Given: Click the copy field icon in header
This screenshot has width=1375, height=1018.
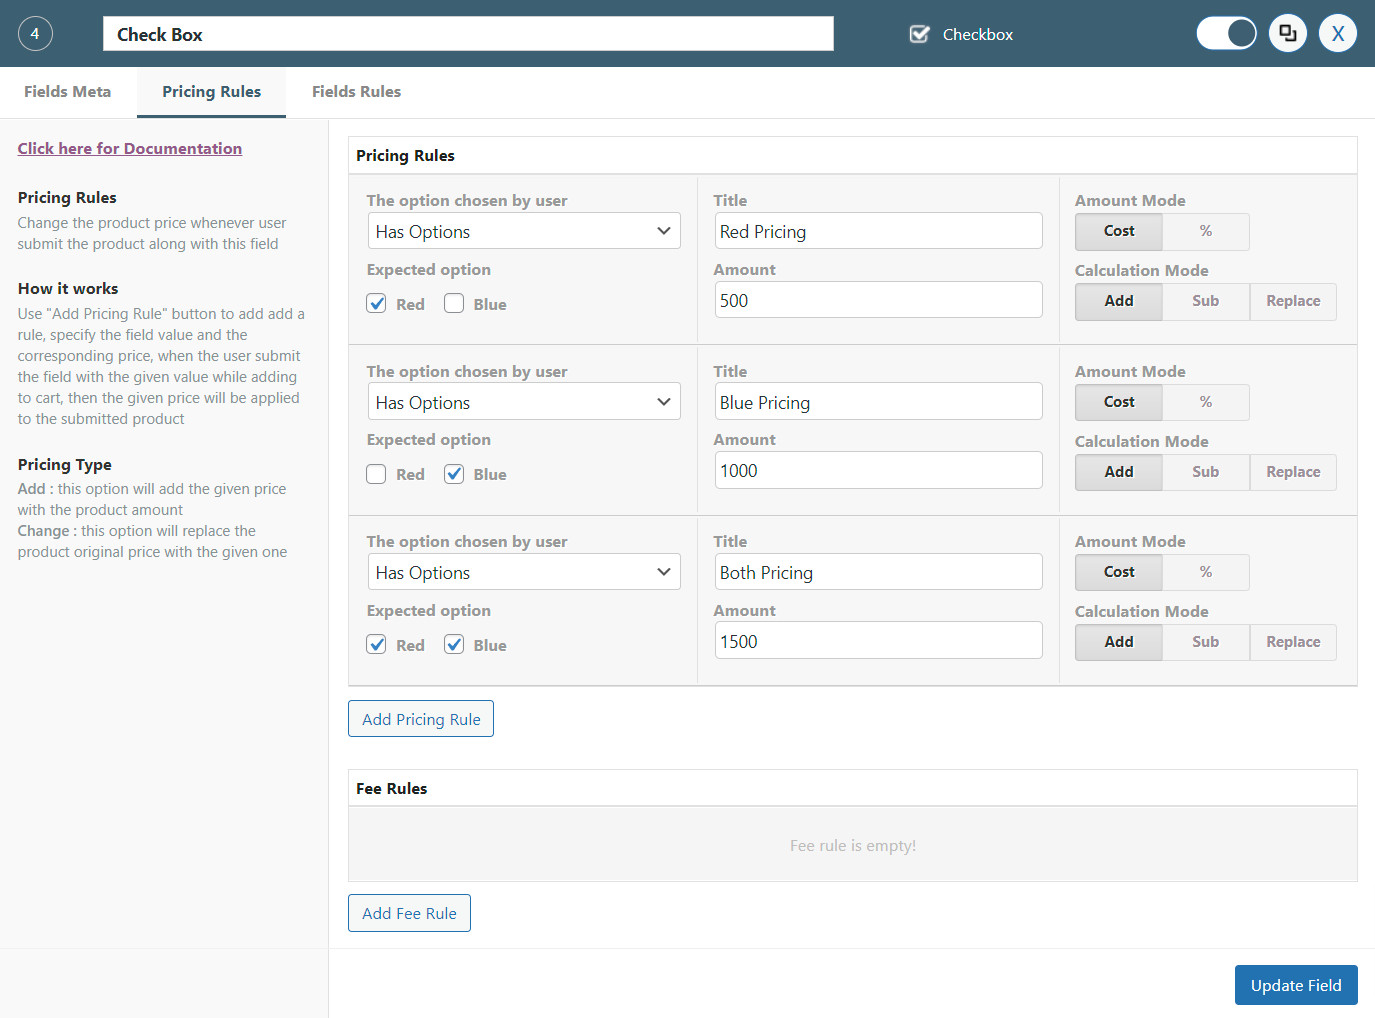Looking at the screenshot, I should pos(1288,34).
